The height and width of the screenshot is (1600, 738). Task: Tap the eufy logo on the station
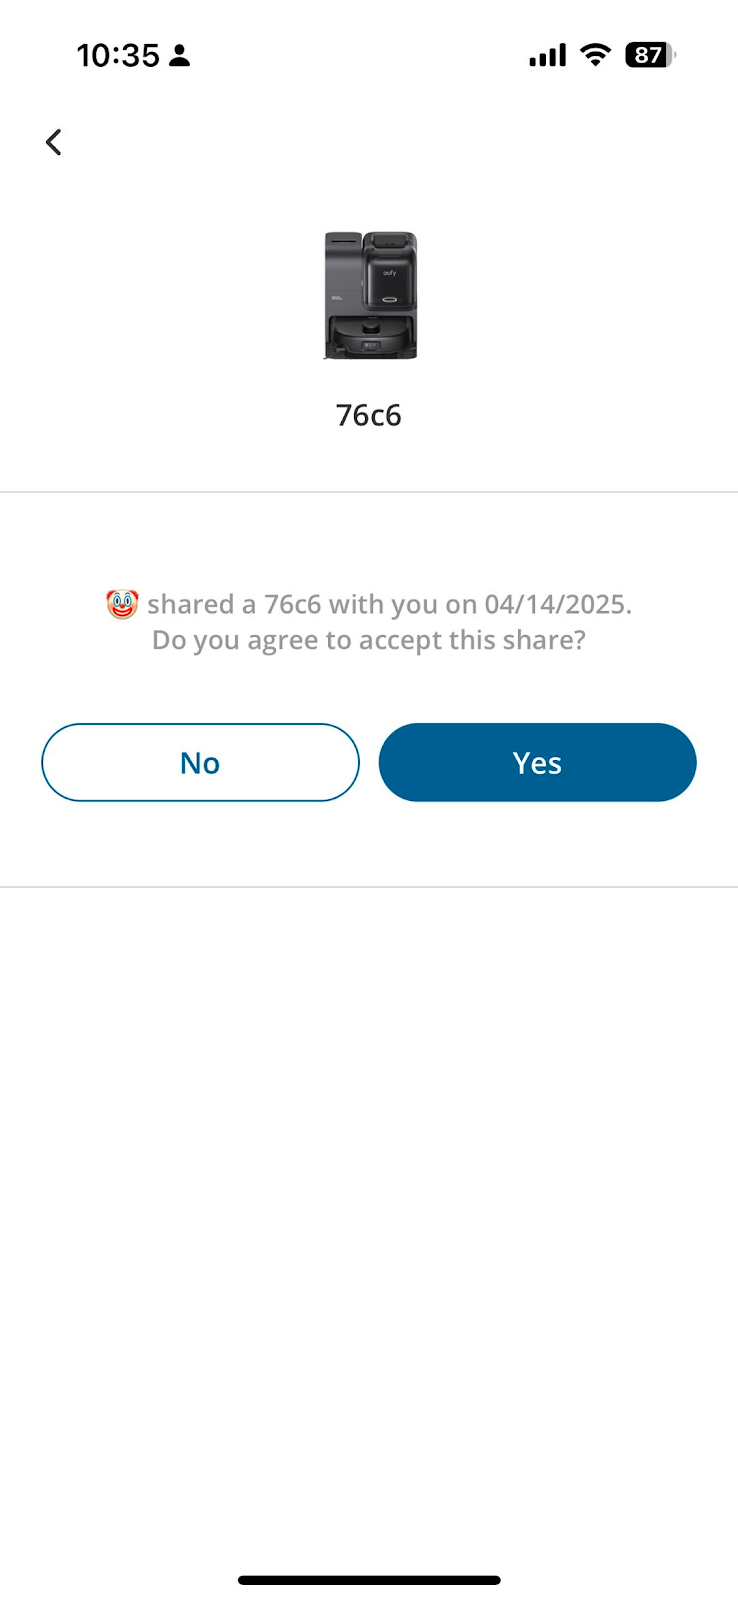(x=389, y=272)
